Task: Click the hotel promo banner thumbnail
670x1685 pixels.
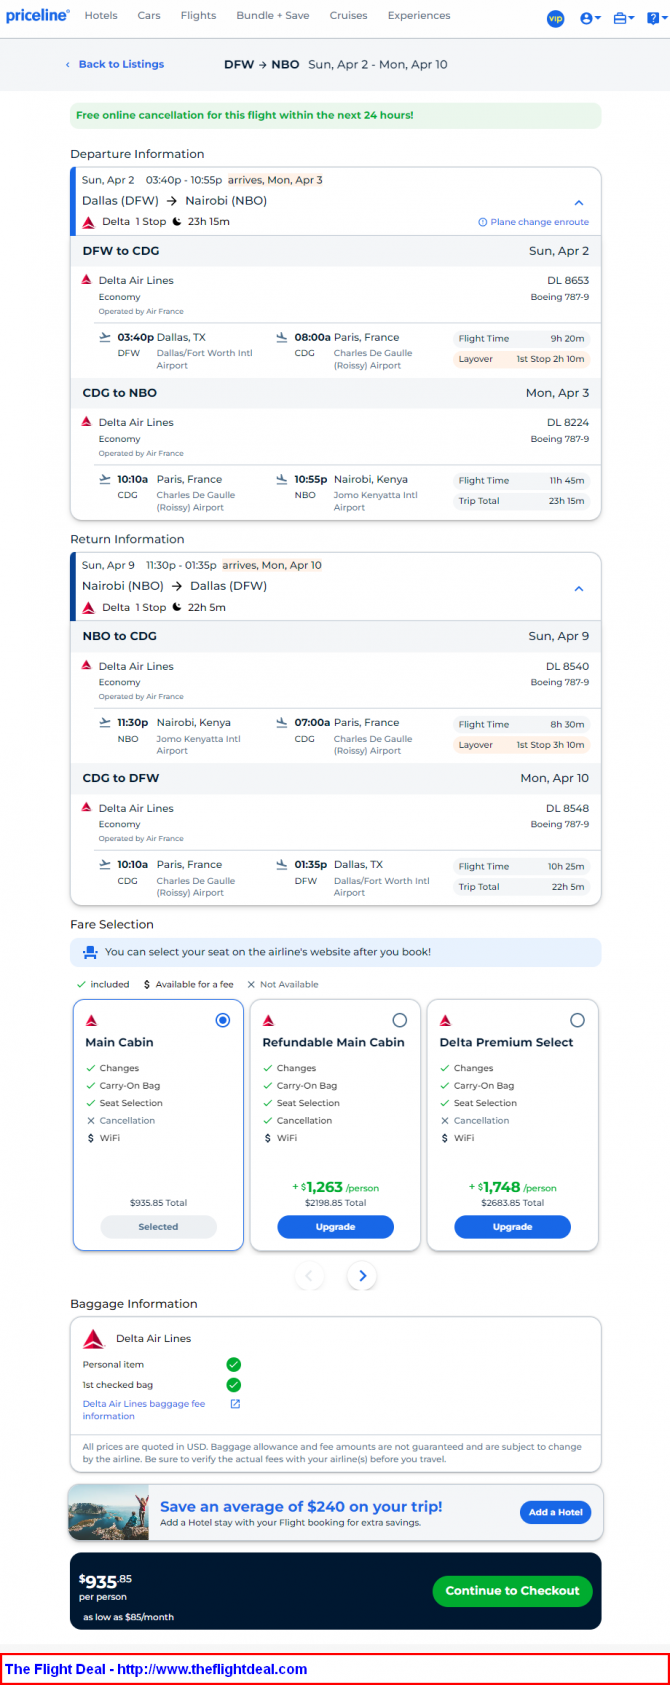Action: (108, 1512)
